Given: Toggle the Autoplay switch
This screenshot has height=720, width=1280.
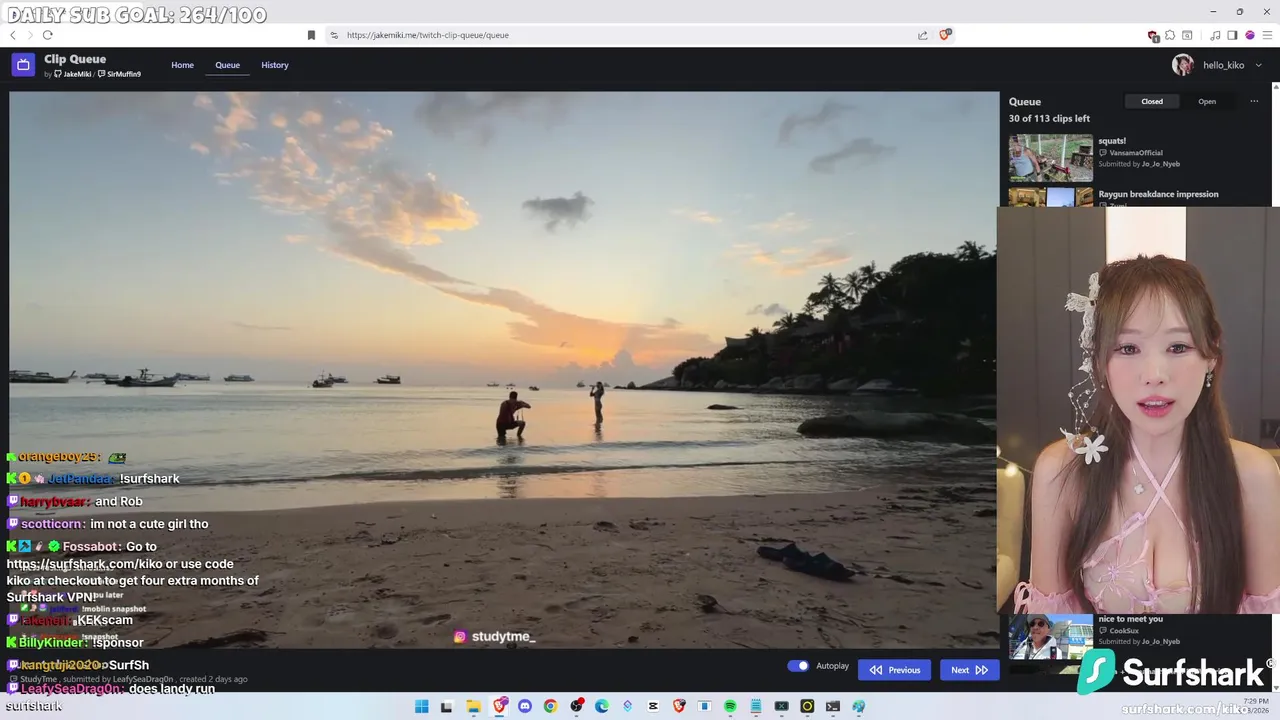Looking at the screenshot, I should coord(798,666).
